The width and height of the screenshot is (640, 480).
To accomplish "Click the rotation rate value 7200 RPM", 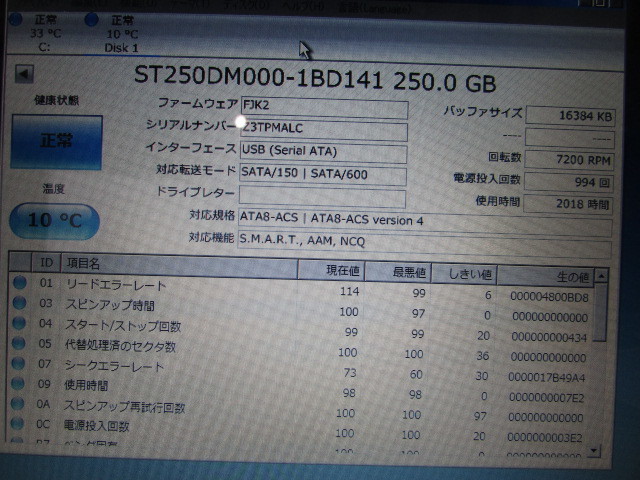I will click(569, 160).
